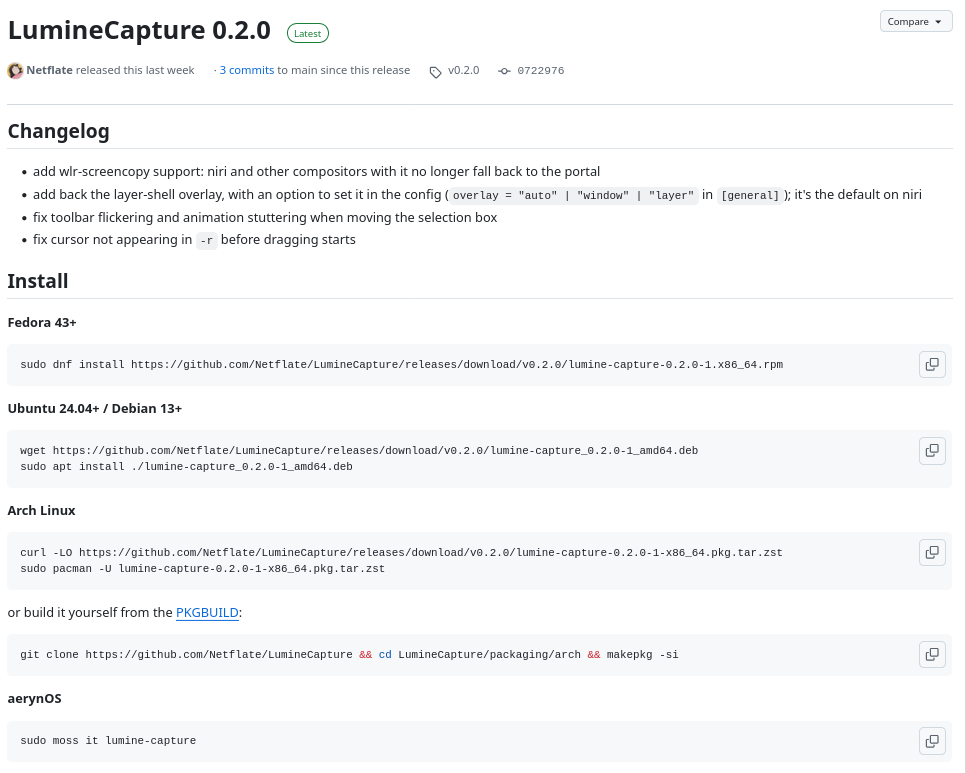Viewport: 966px width, 773px height.
Task: Click the Install heading
Action: coord(38,281)
